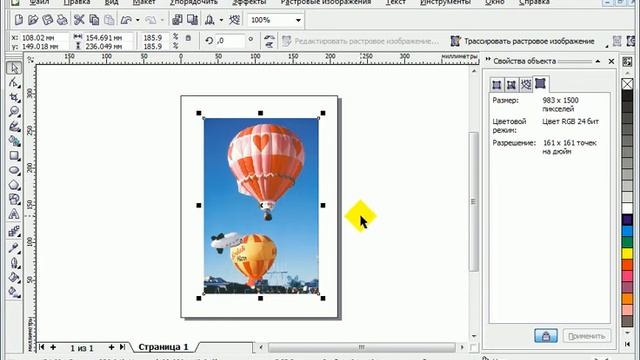The image size is (640, 360).
Task: Click the welcome screen icon
Action: coord(234,20)
